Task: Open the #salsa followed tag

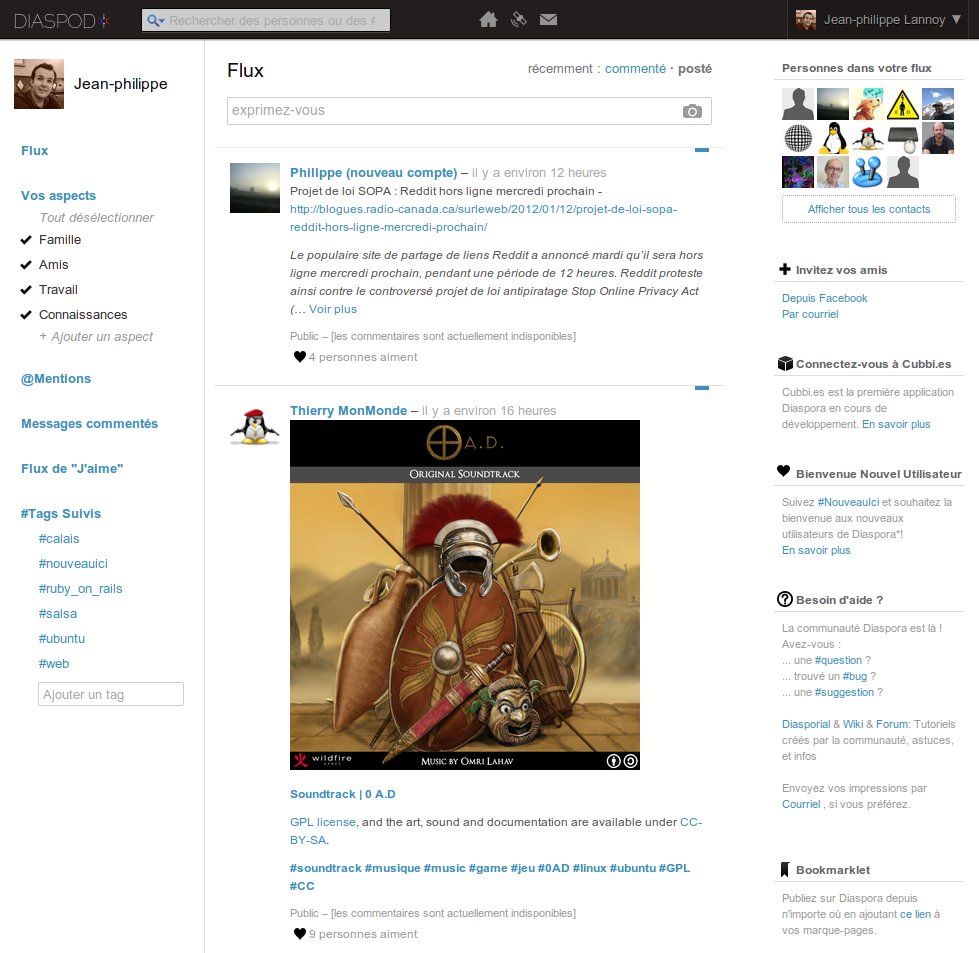Action: pos(57,613)
